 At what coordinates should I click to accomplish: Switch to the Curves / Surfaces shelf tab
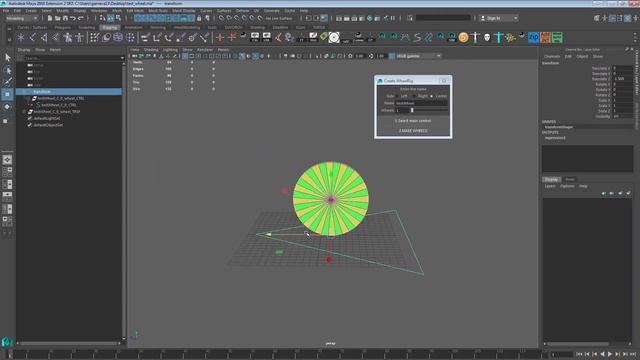[x=32, y=27]
